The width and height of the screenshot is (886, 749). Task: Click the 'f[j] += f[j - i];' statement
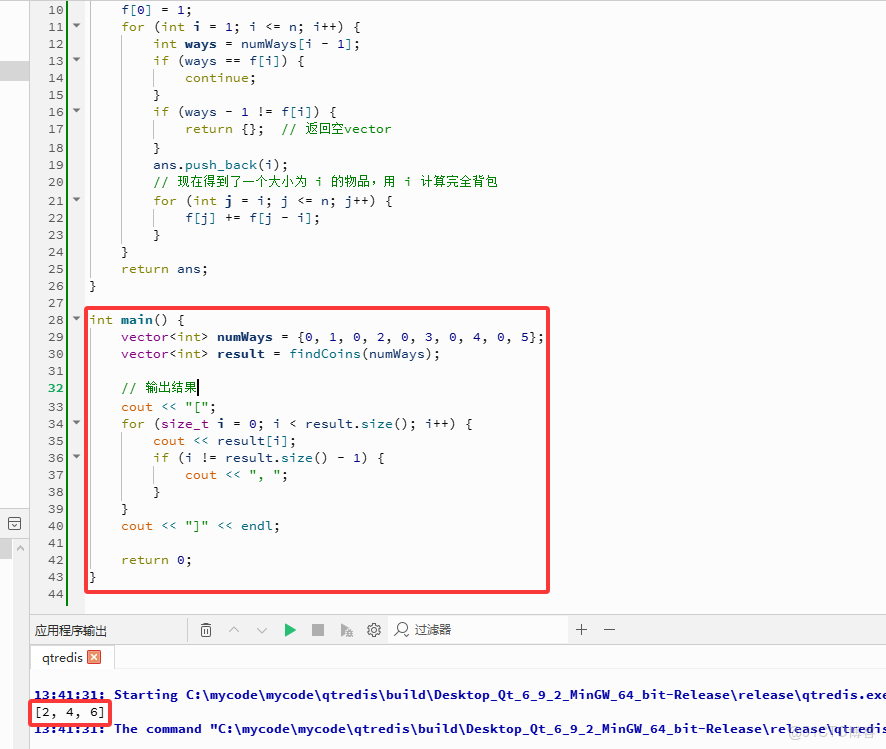point(253,218)
